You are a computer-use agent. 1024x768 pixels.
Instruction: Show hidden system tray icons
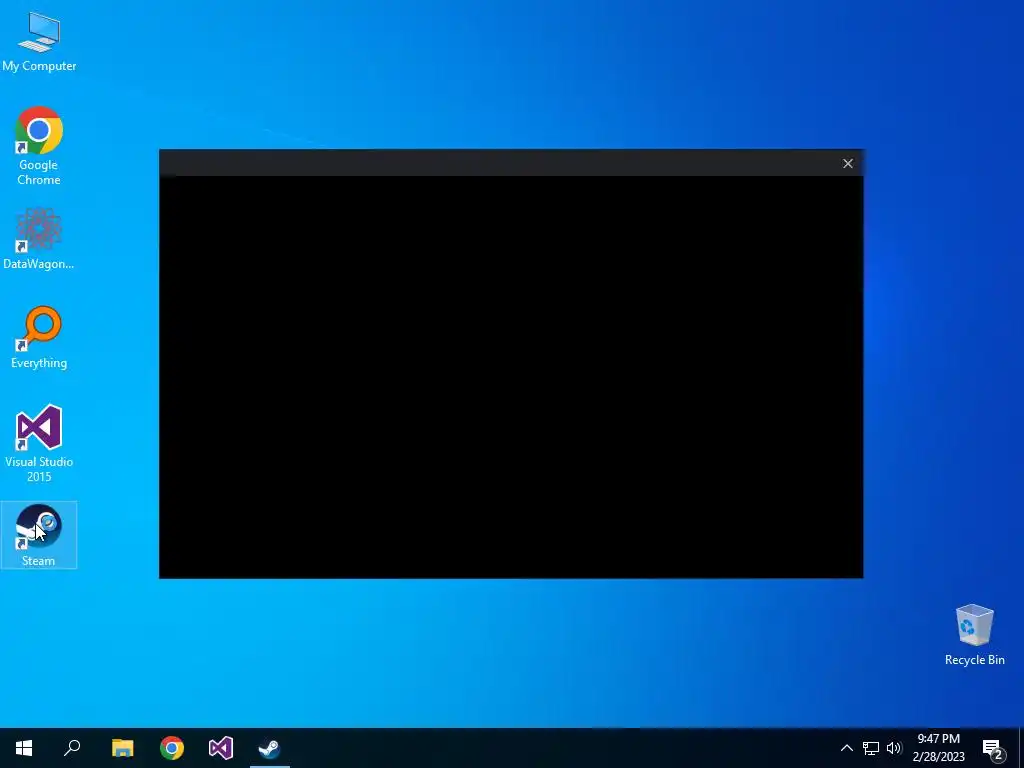[x=846, y=748]
